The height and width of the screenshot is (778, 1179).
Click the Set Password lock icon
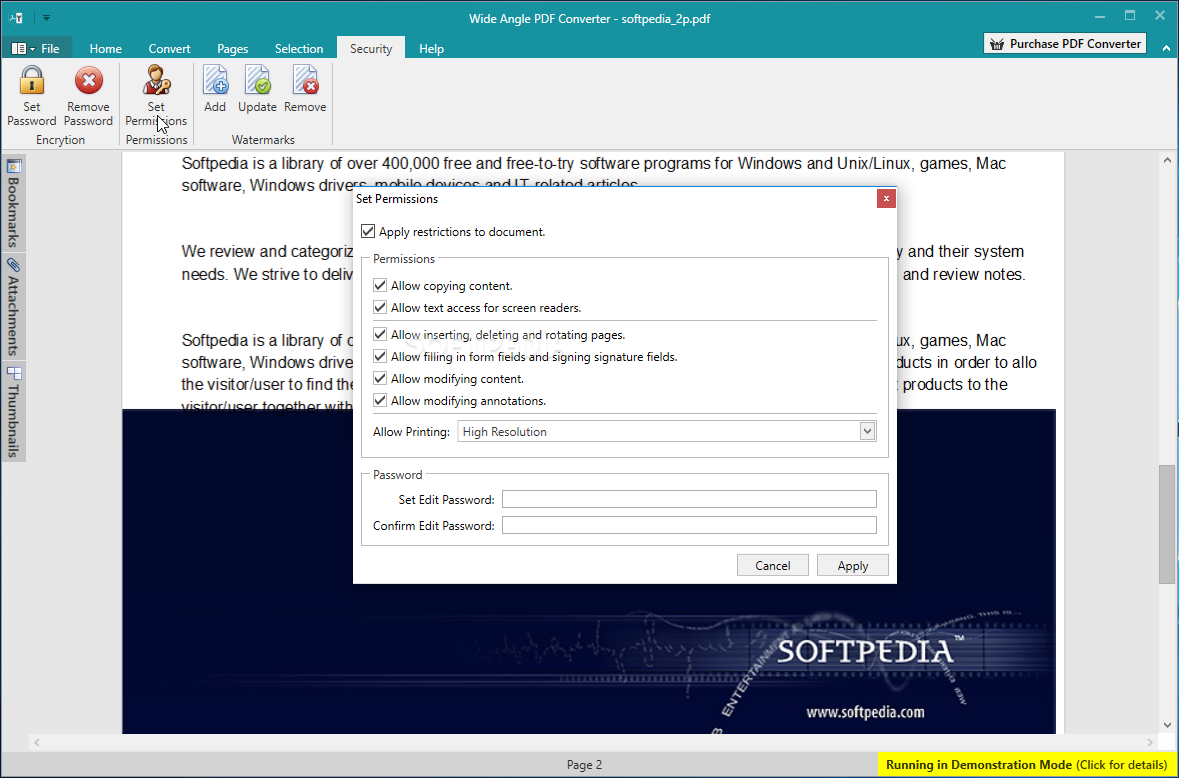click(x=32, y=80)
